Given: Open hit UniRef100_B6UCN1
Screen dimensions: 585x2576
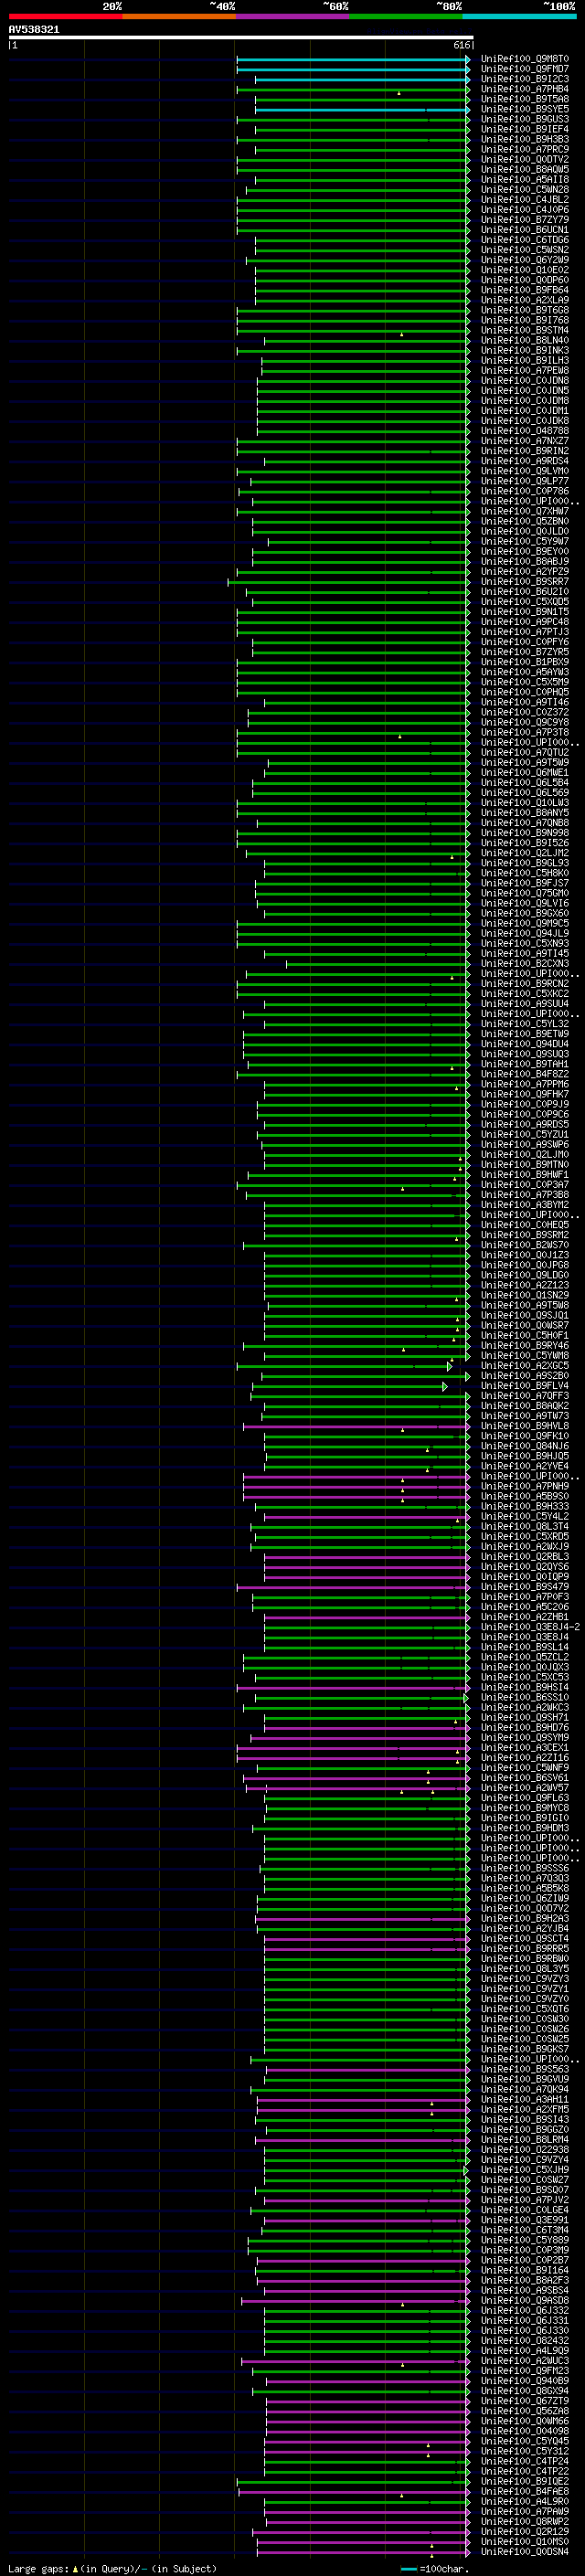Looking at the screenshot, I should 525,230.
